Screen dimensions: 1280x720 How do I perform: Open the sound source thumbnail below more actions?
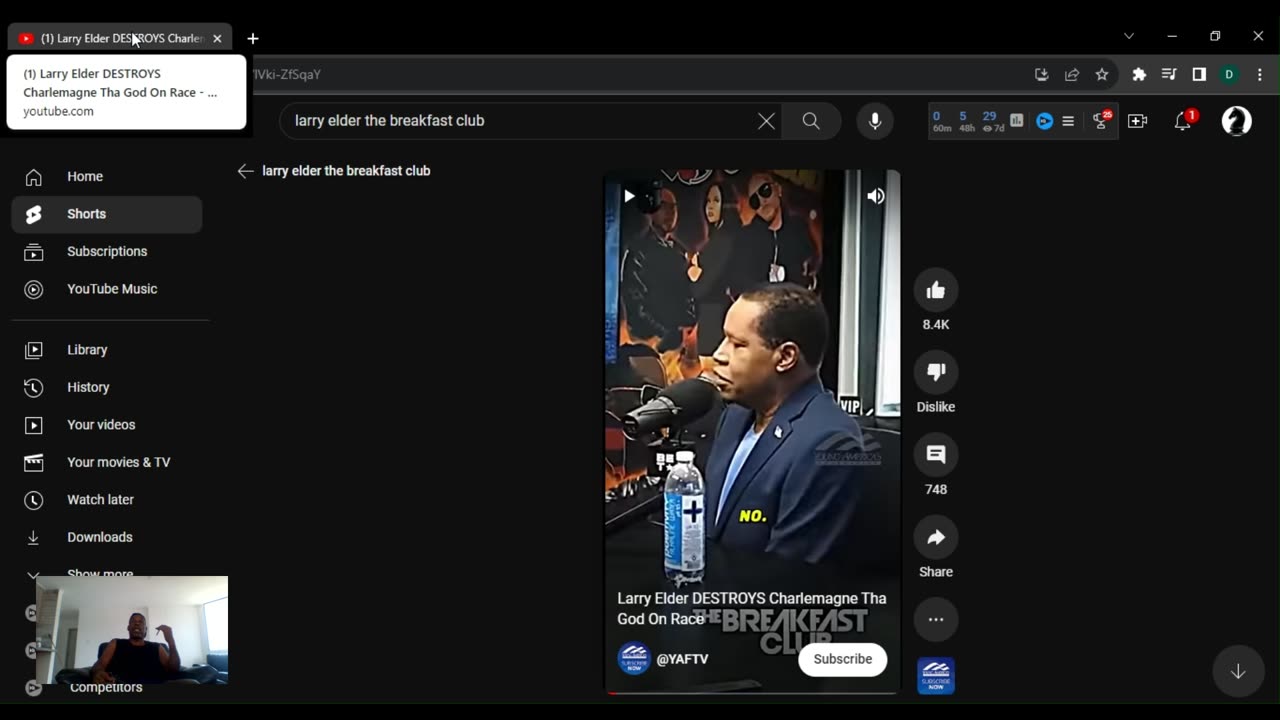tap(936, 676)
